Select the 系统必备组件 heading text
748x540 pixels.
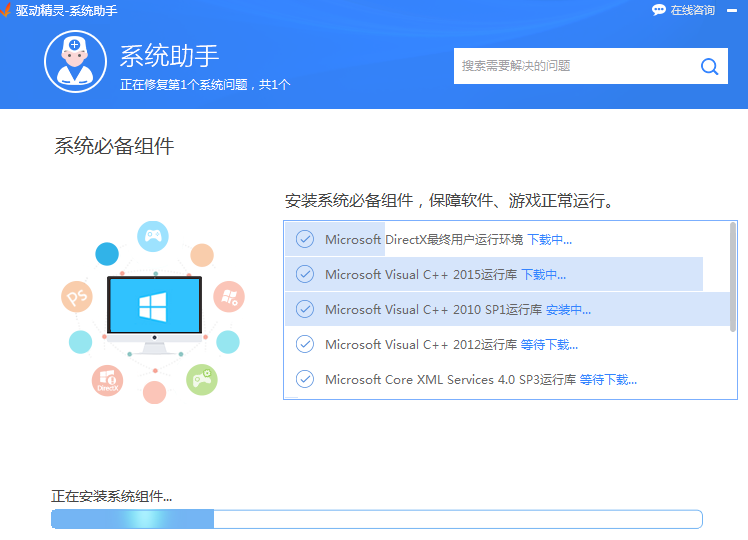click(114, 146)
